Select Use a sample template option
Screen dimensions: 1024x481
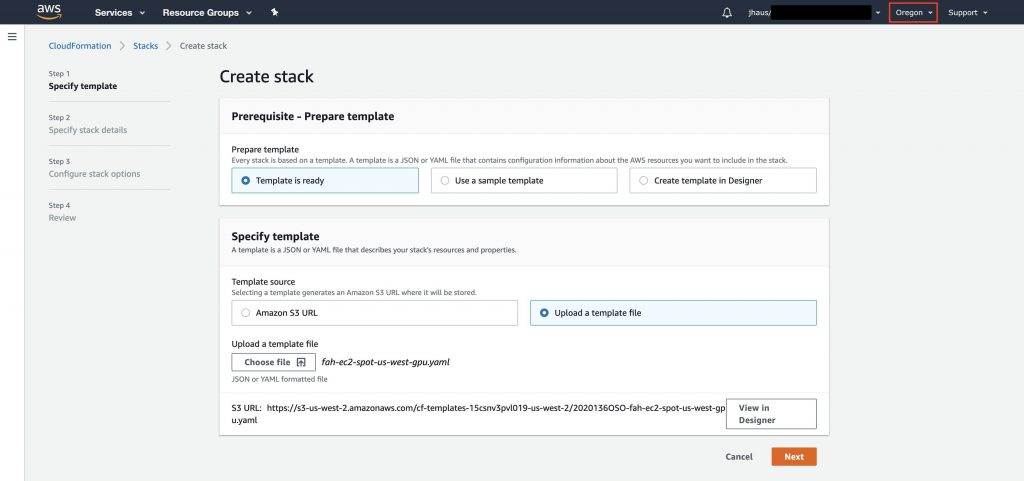pos(524,181)
